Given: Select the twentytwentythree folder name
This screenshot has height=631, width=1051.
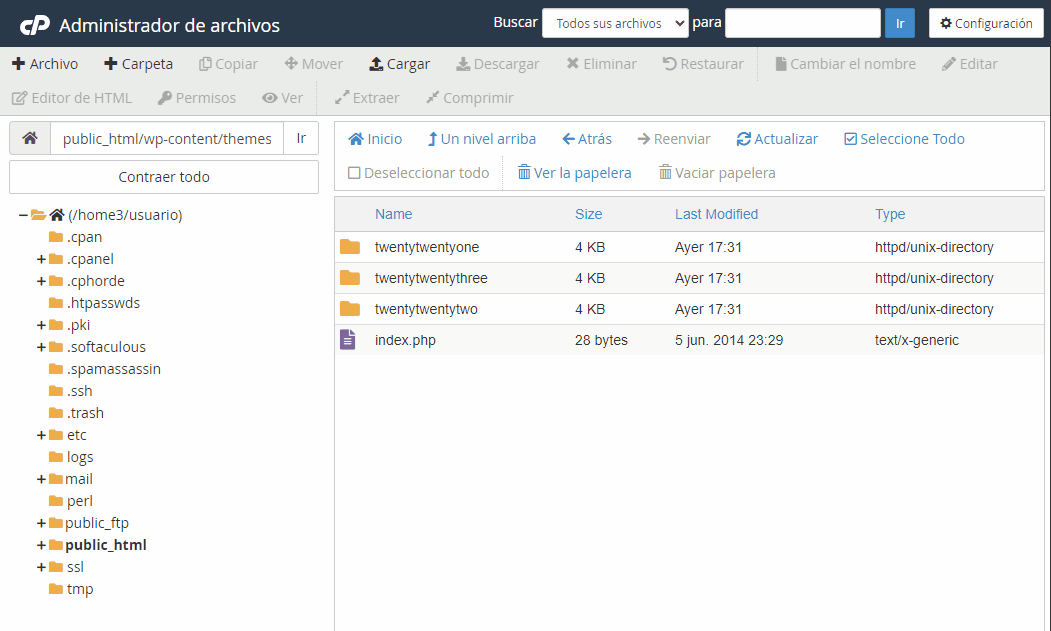Looking at the screenshot, I should coord(431,278).
